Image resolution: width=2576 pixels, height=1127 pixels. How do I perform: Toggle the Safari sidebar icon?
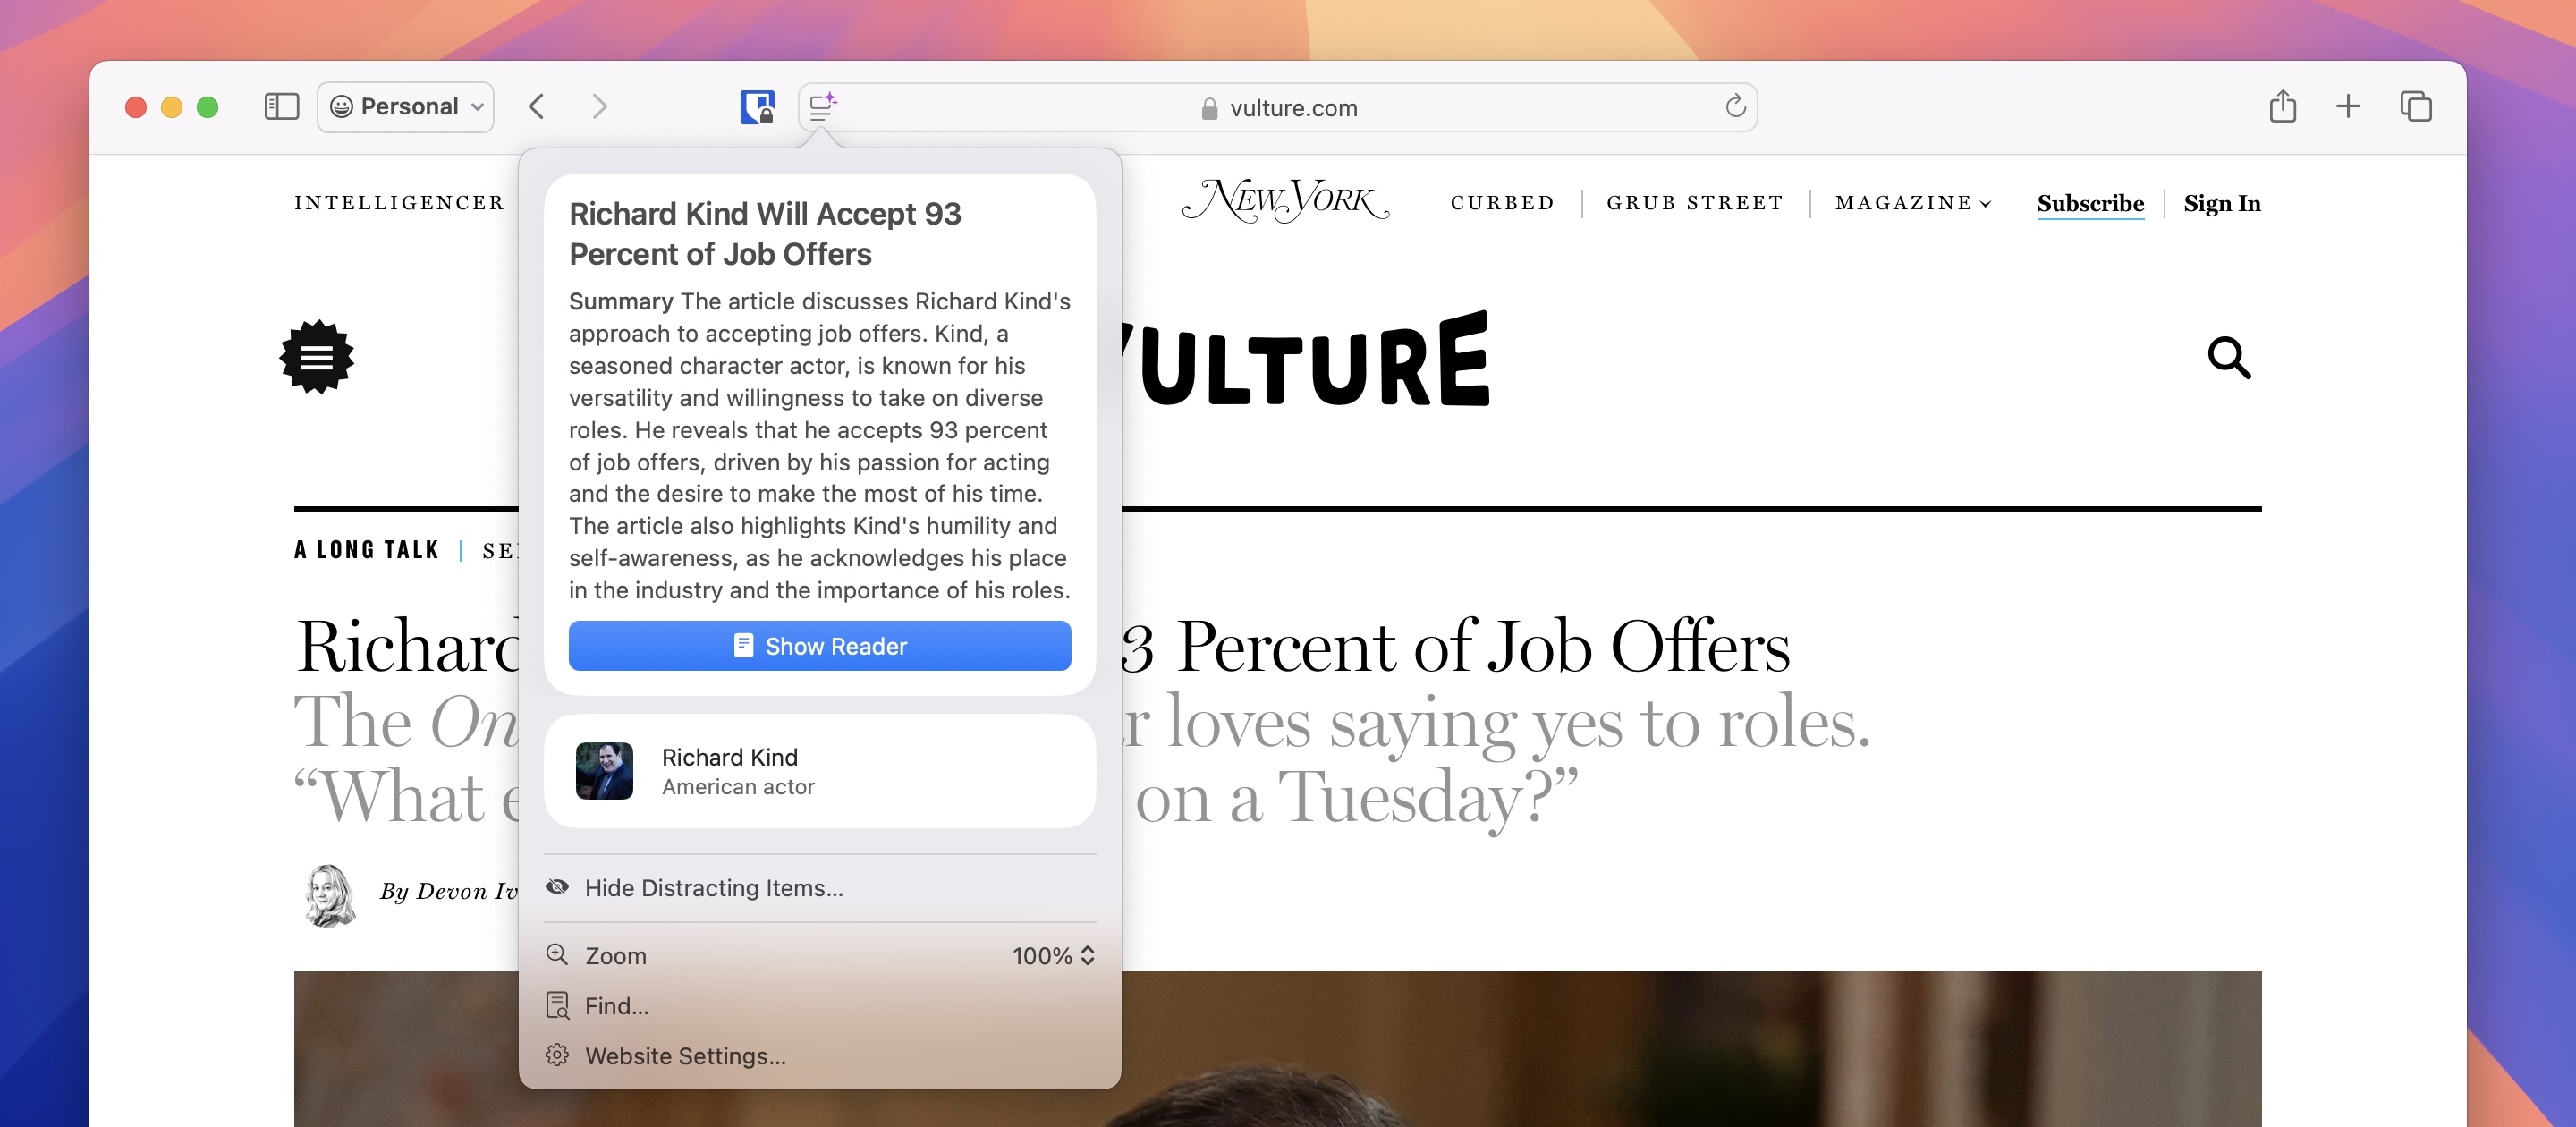click(x=281, y=107)
